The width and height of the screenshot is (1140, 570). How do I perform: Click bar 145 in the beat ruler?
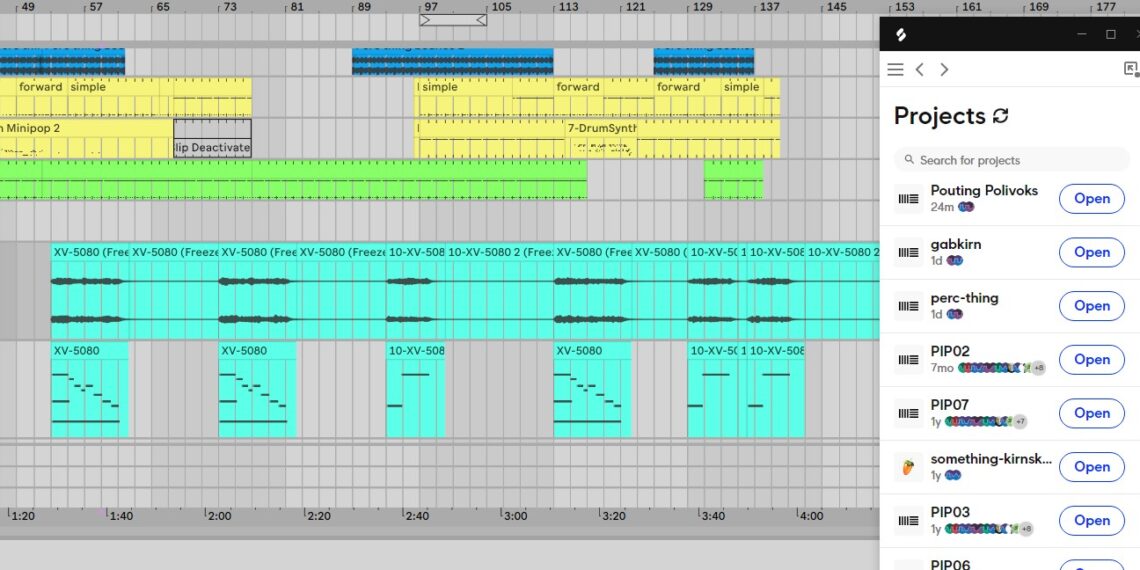837,7
